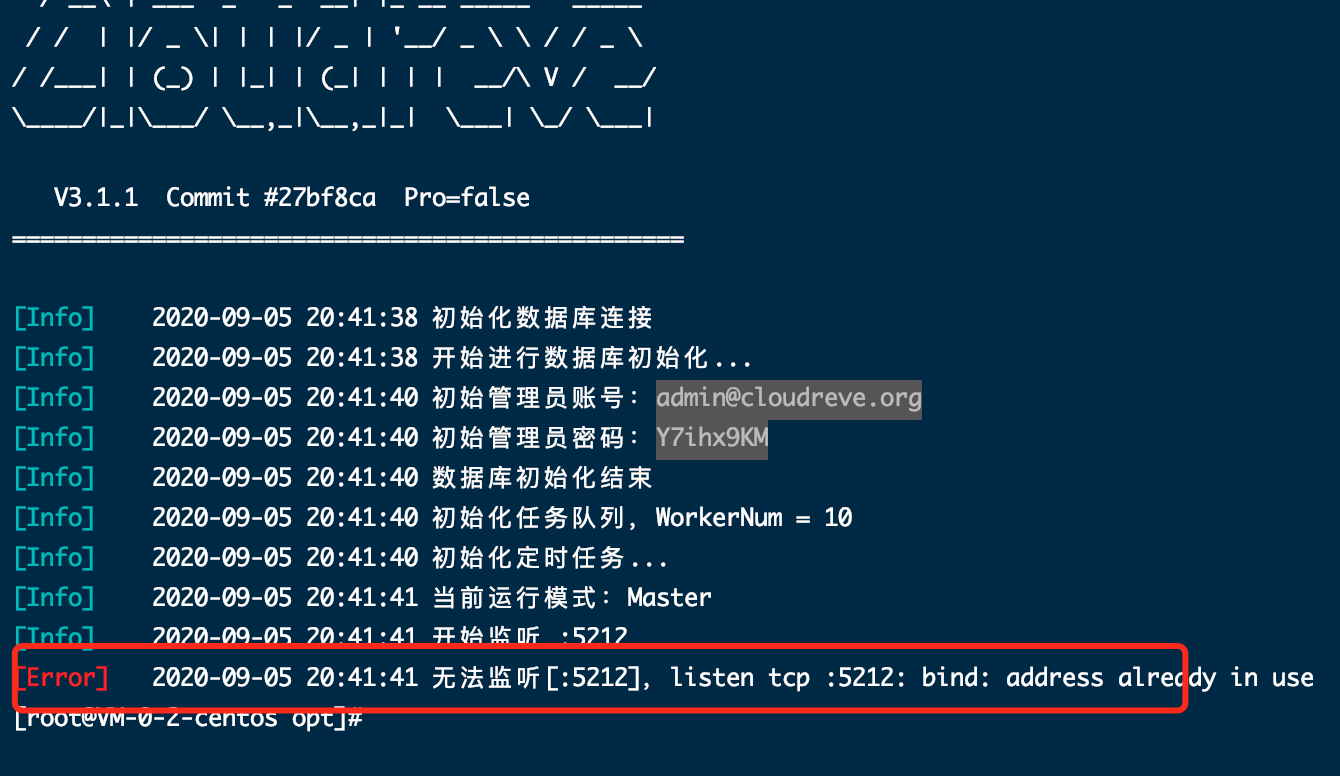Viewport: 1340px width, 776px height.
Task: Click the 初始化数据库连接 log message
Action: coord(542,318)
